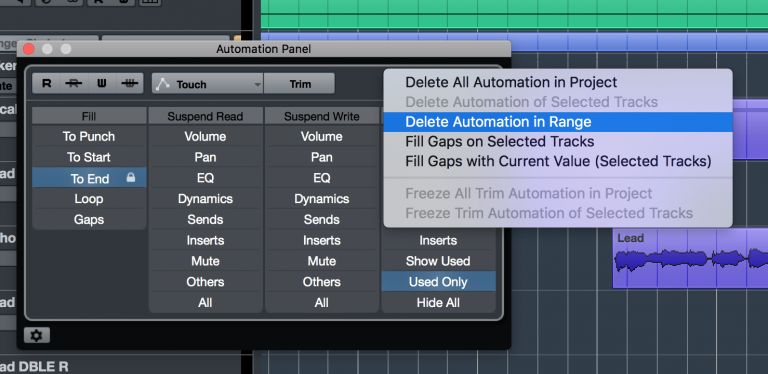
Task: Suspend Write for Pan
Action: (x=322, y=157)
